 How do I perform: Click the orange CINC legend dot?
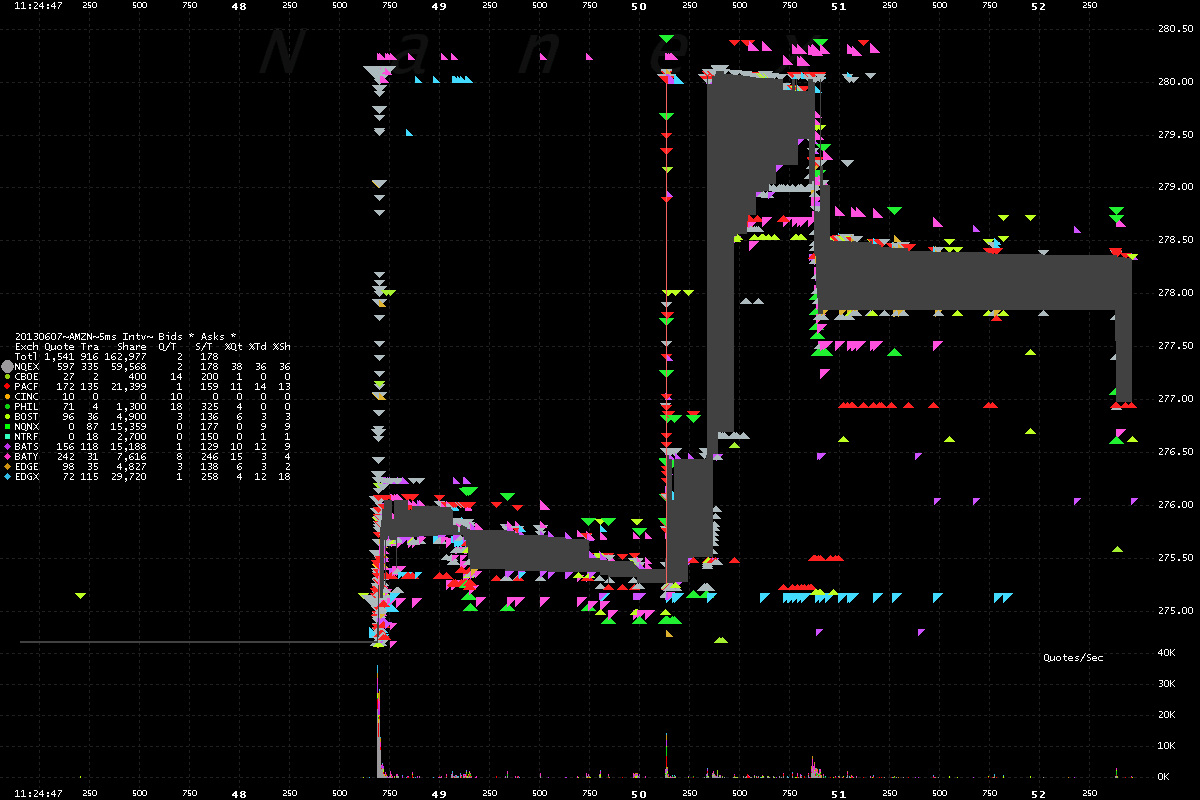[7, 396]
